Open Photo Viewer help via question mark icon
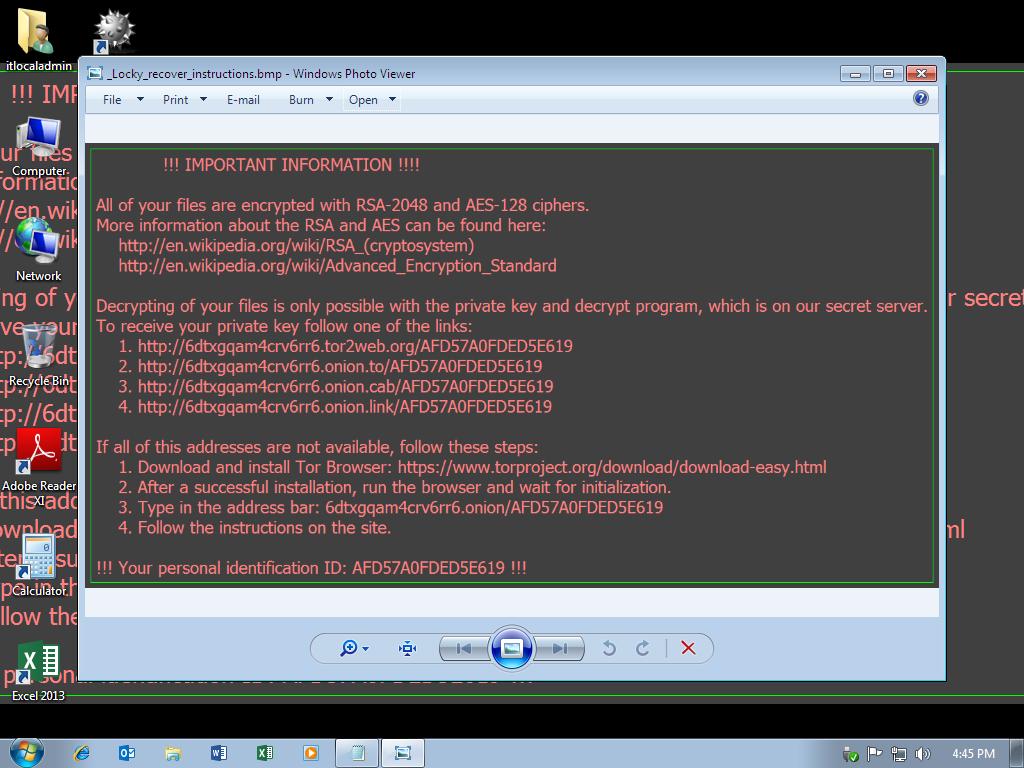The image size is (1024, 768). tap(919, 99)
